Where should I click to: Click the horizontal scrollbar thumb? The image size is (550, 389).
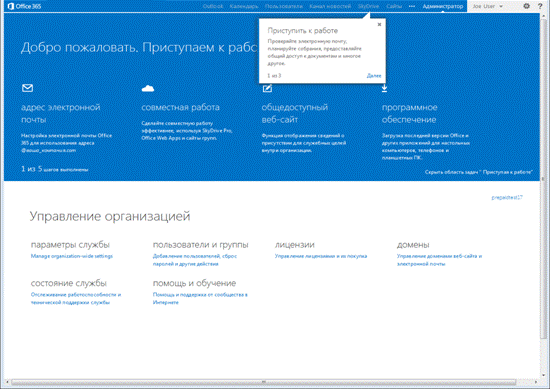[x=263, y=382]
